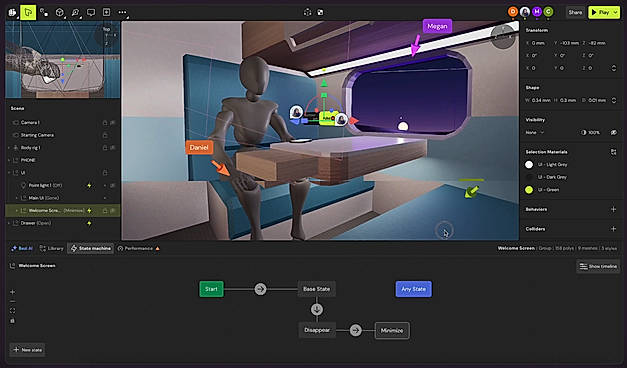Click transition arrow between Disappear and Minimize

click(x=355, y=330)
